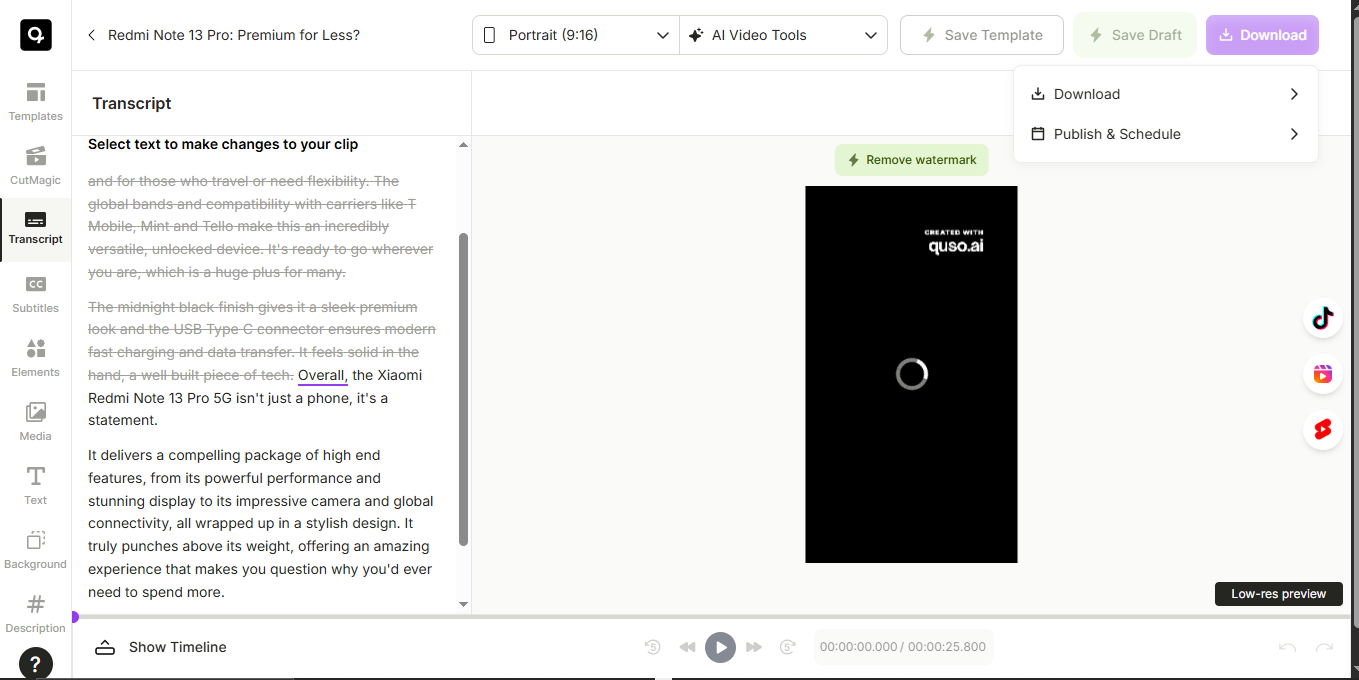Click "Select text to make changes to your clip"
1359x680 pixels.
tap(223, 144)
